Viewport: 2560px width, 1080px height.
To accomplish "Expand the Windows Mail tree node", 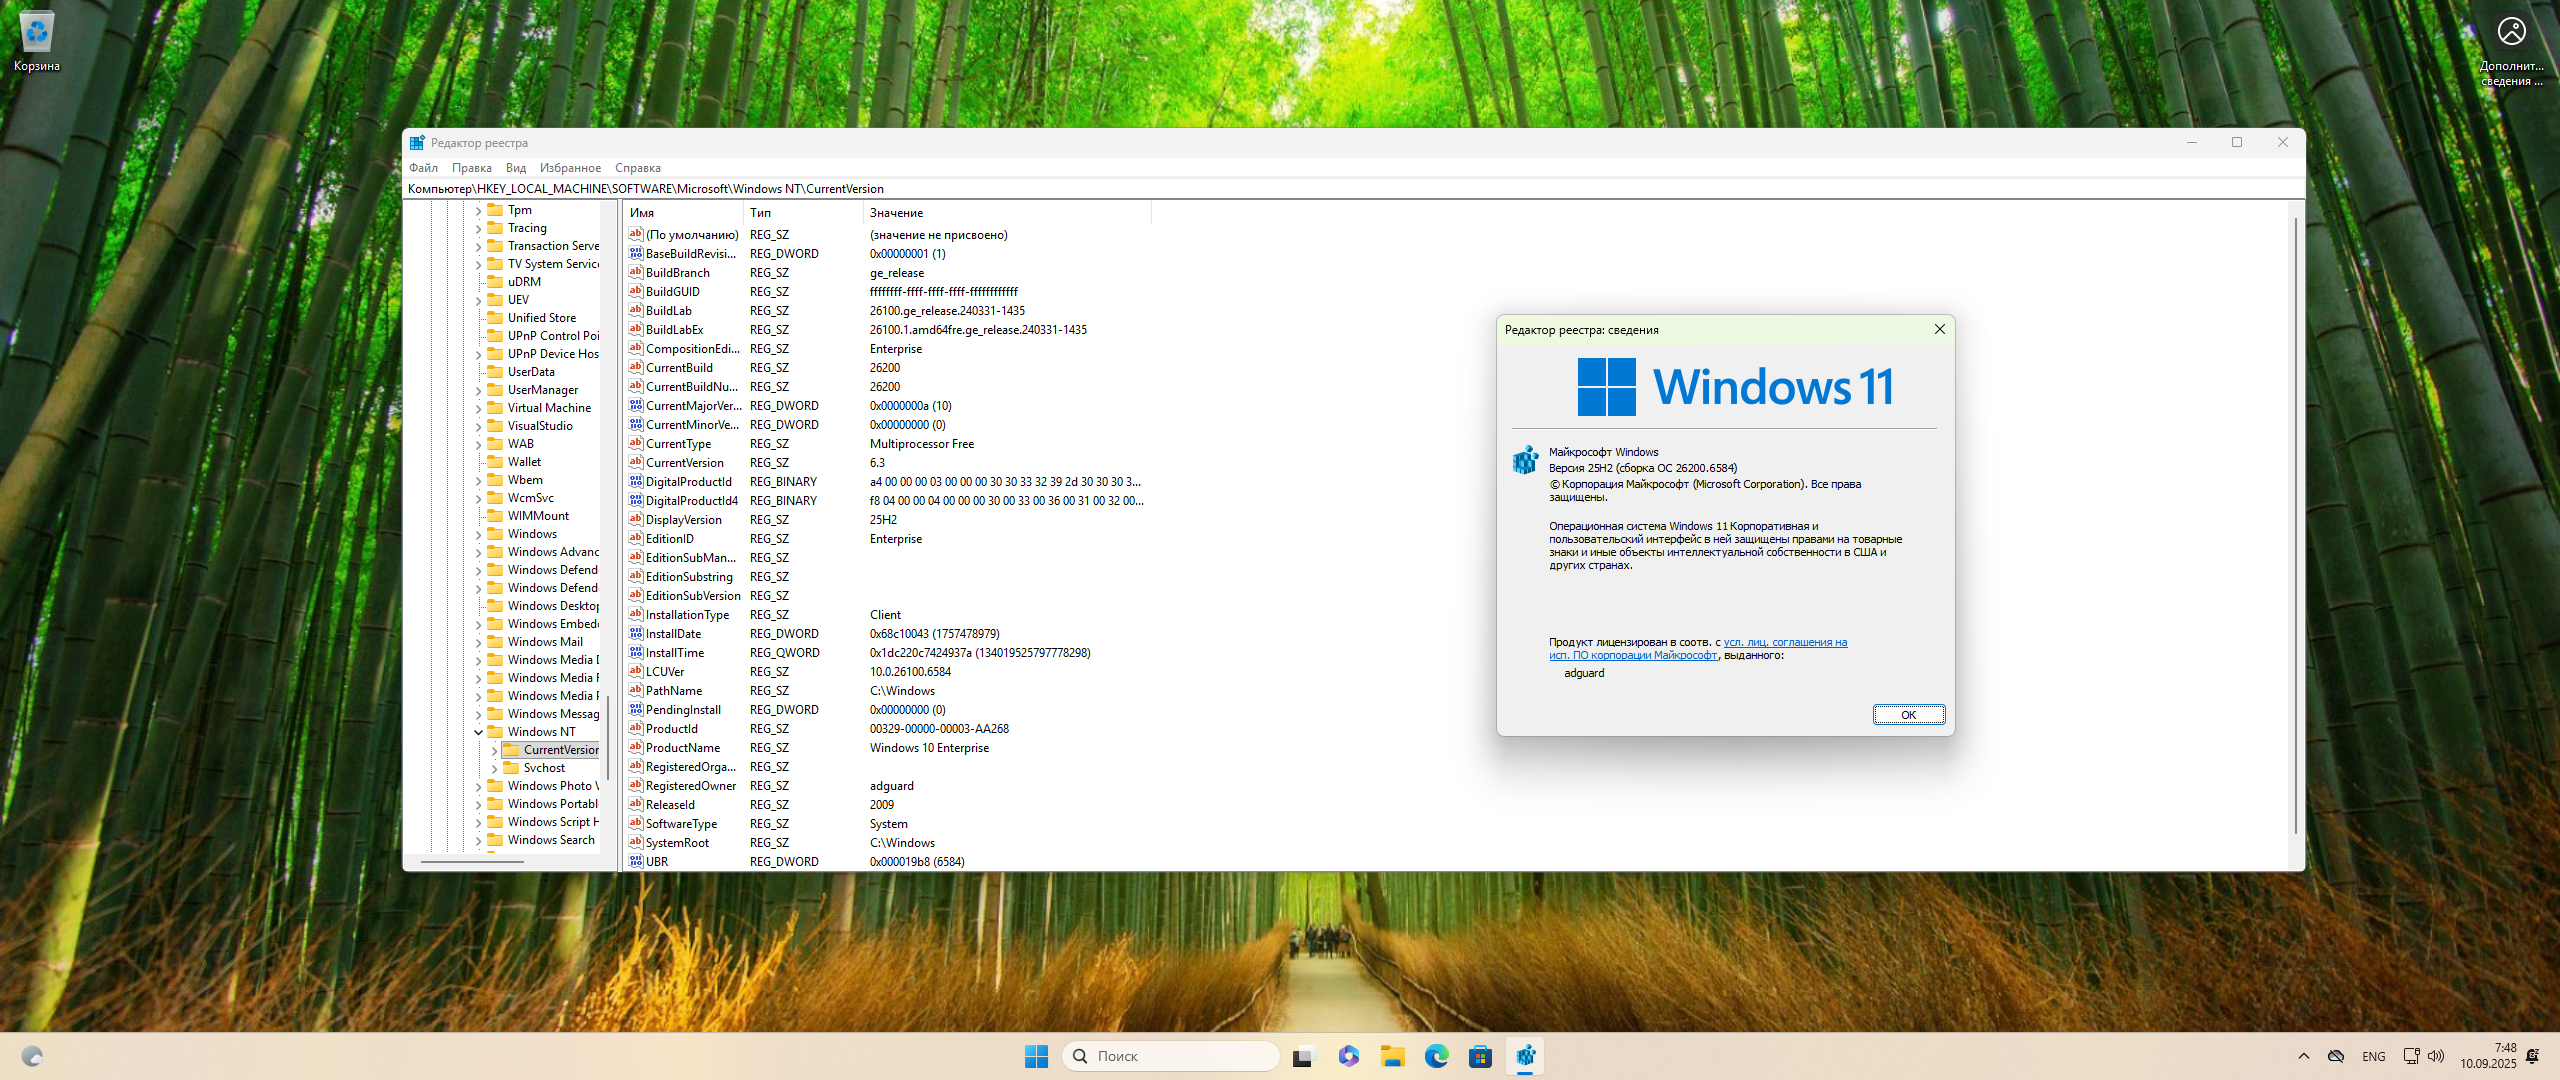I will [478, 642].
